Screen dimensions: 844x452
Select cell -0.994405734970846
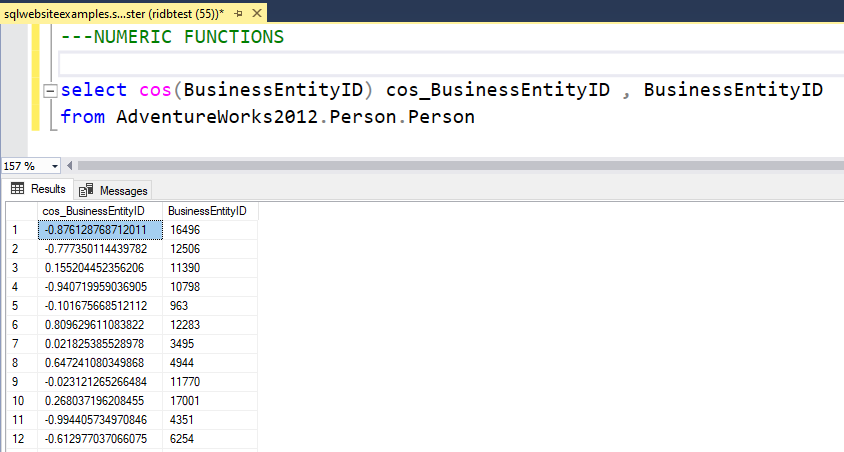[100, 420]
